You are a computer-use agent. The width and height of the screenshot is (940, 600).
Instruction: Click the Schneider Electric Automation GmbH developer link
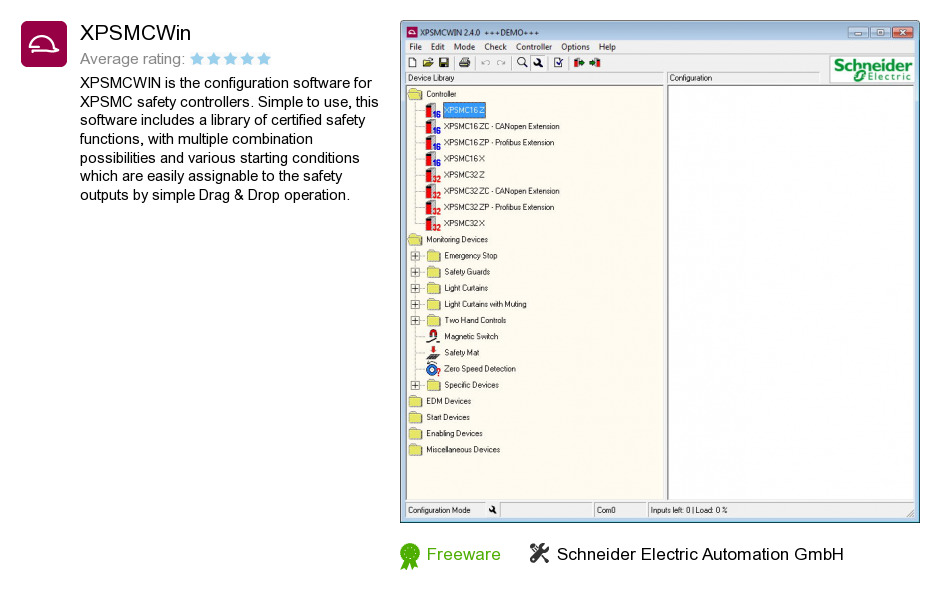pos(700,554)
